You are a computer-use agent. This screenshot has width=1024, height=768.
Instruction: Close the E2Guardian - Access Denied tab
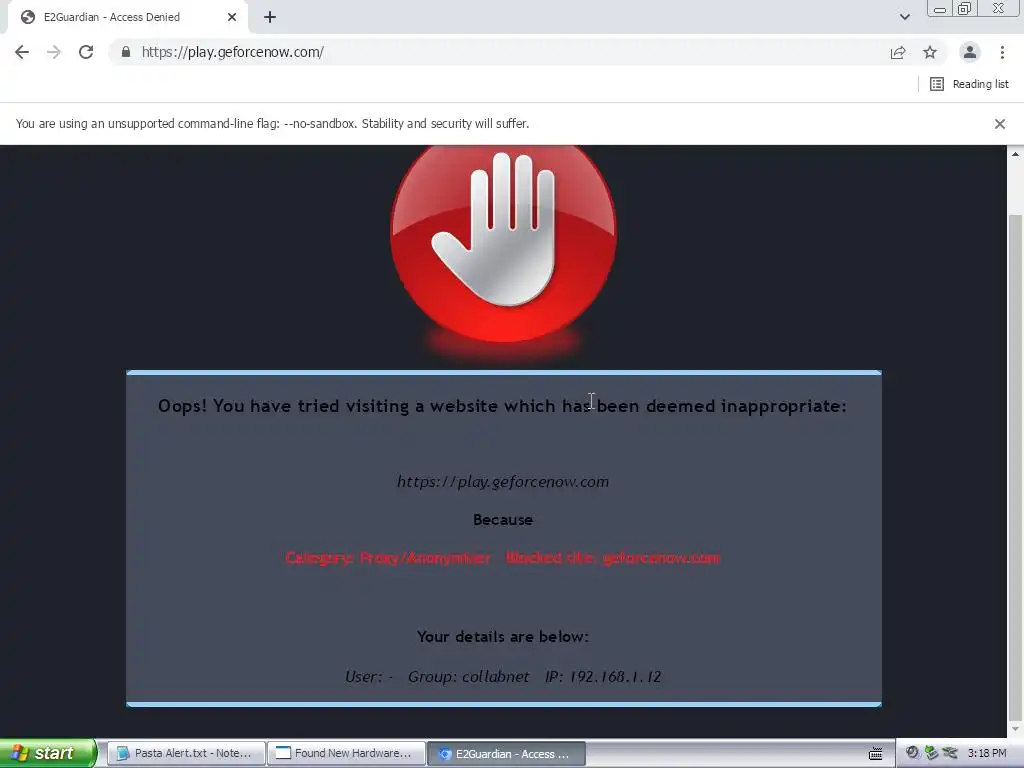(232, 17)
